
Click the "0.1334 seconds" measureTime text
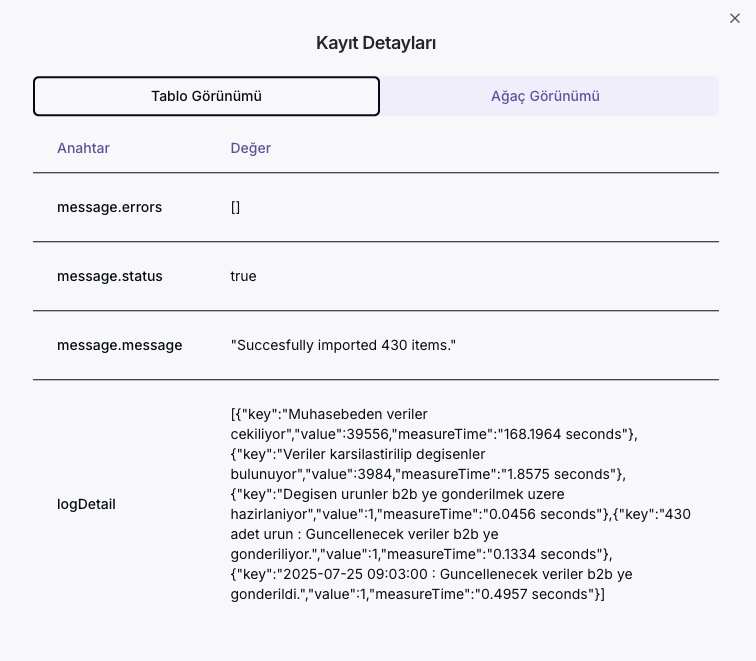(x=547, y=554)
